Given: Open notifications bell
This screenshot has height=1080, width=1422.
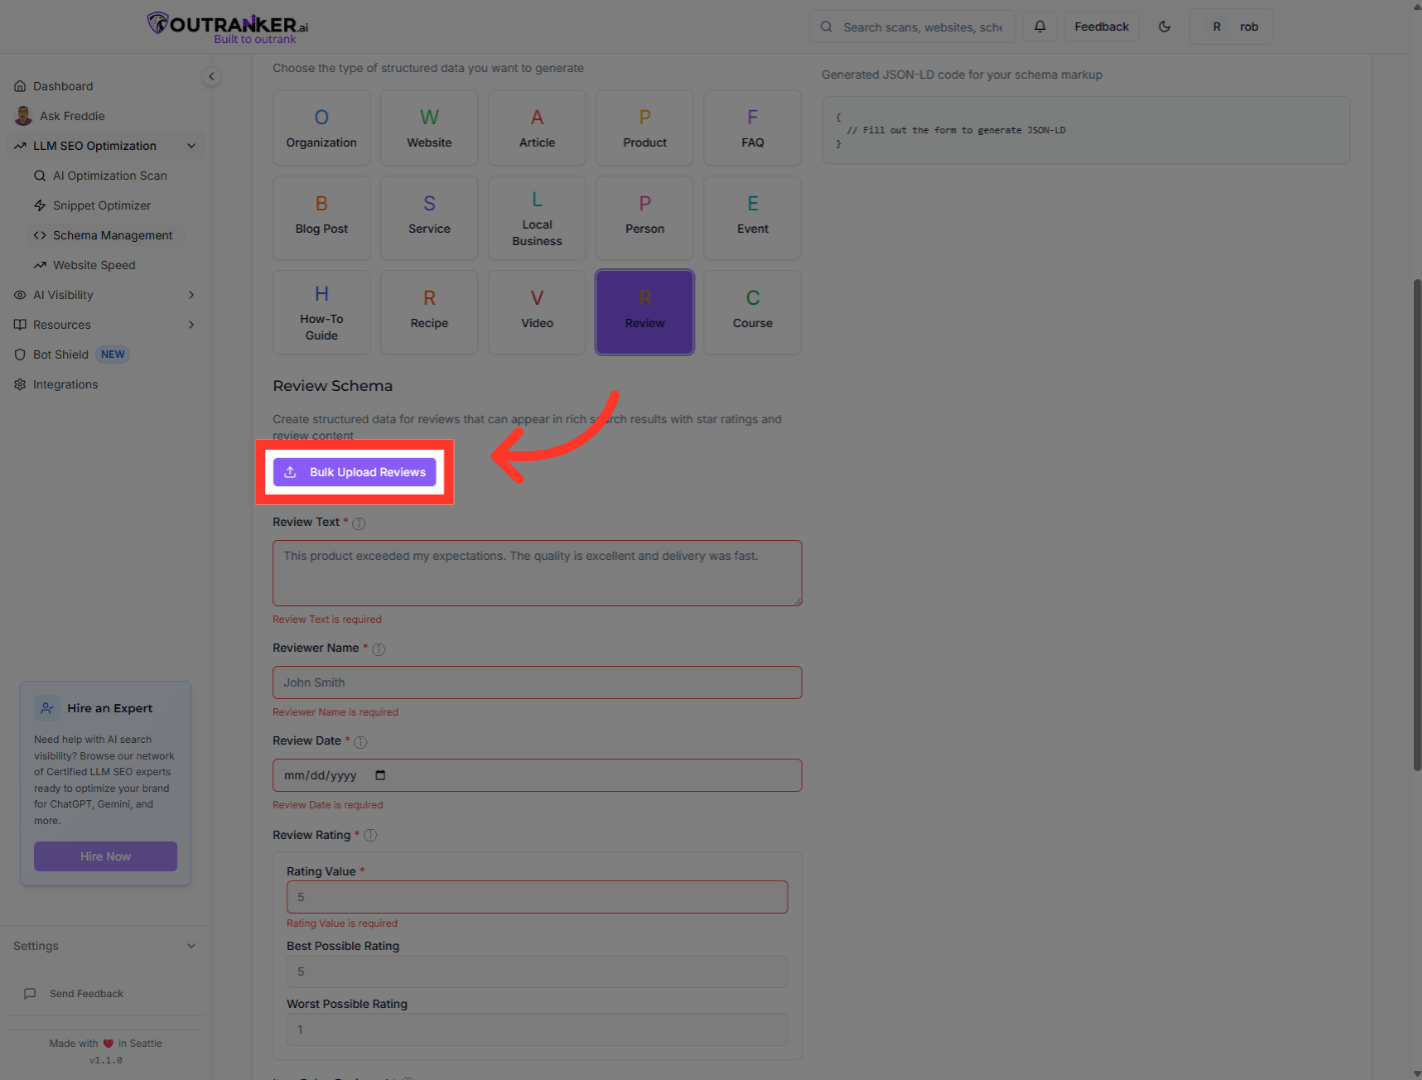Looking at the screenshot, I should coord(1040,27).
